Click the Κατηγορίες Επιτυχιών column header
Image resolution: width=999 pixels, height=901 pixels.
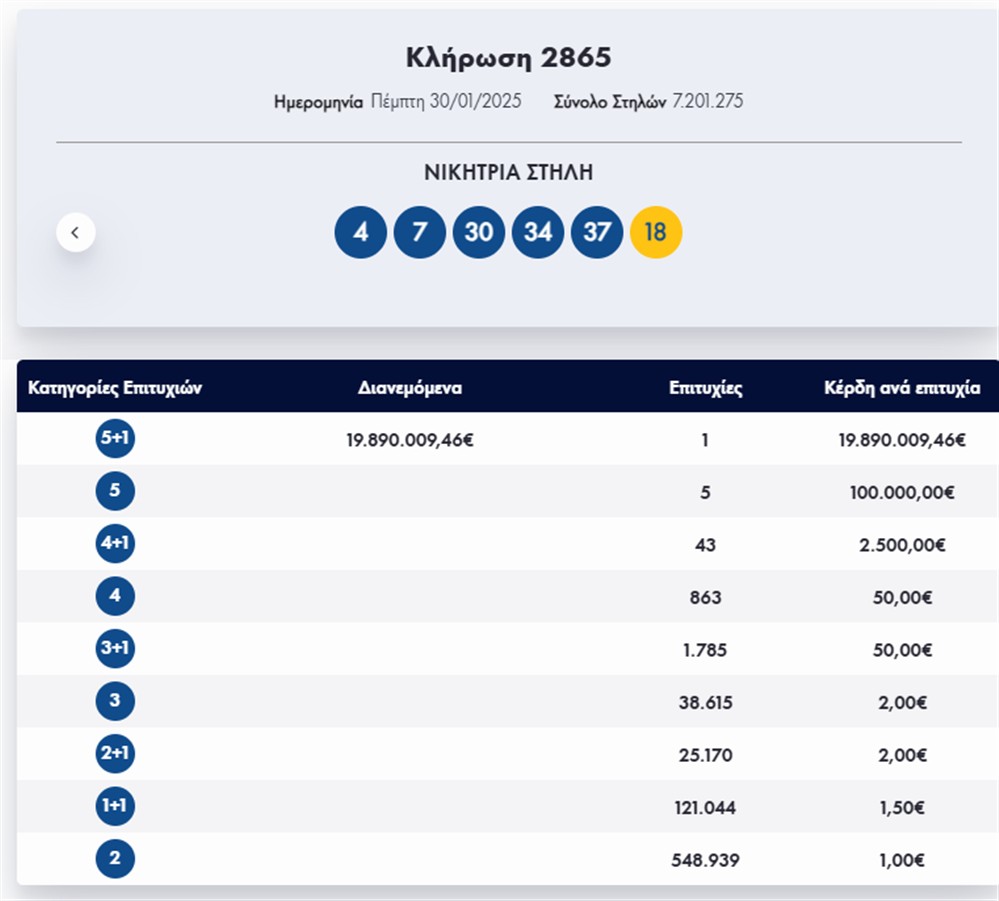(x=115, y=388)
